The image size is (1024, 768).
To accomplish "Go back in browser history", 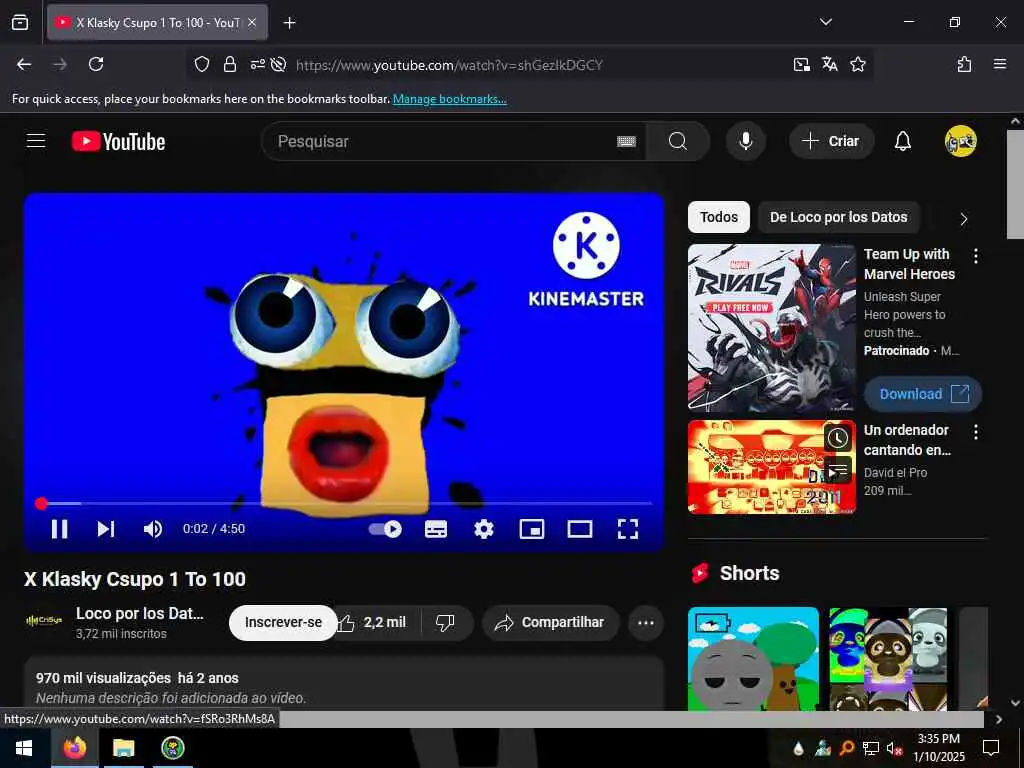I will pyautogui.click(x=24, y=64).
